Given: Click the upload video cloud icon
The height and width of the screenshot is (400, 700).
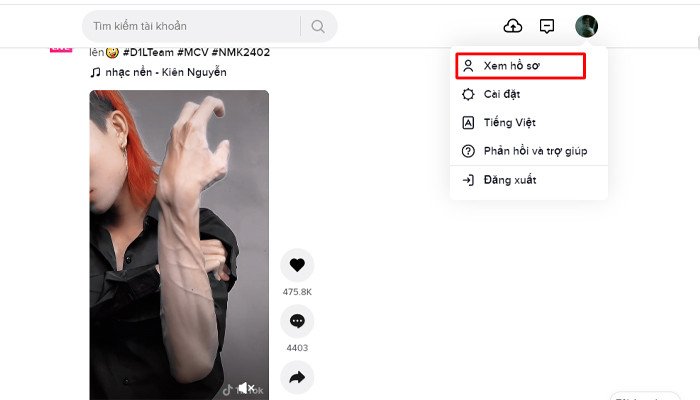Looking at the screenshot, I should coord(512,26).
